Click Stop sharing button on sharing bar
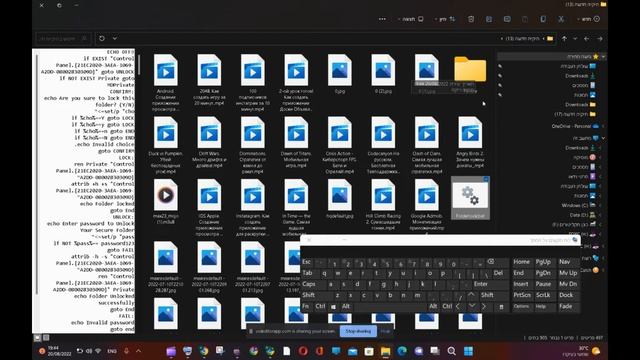The image size is (640, 360). tap(358, 331)
